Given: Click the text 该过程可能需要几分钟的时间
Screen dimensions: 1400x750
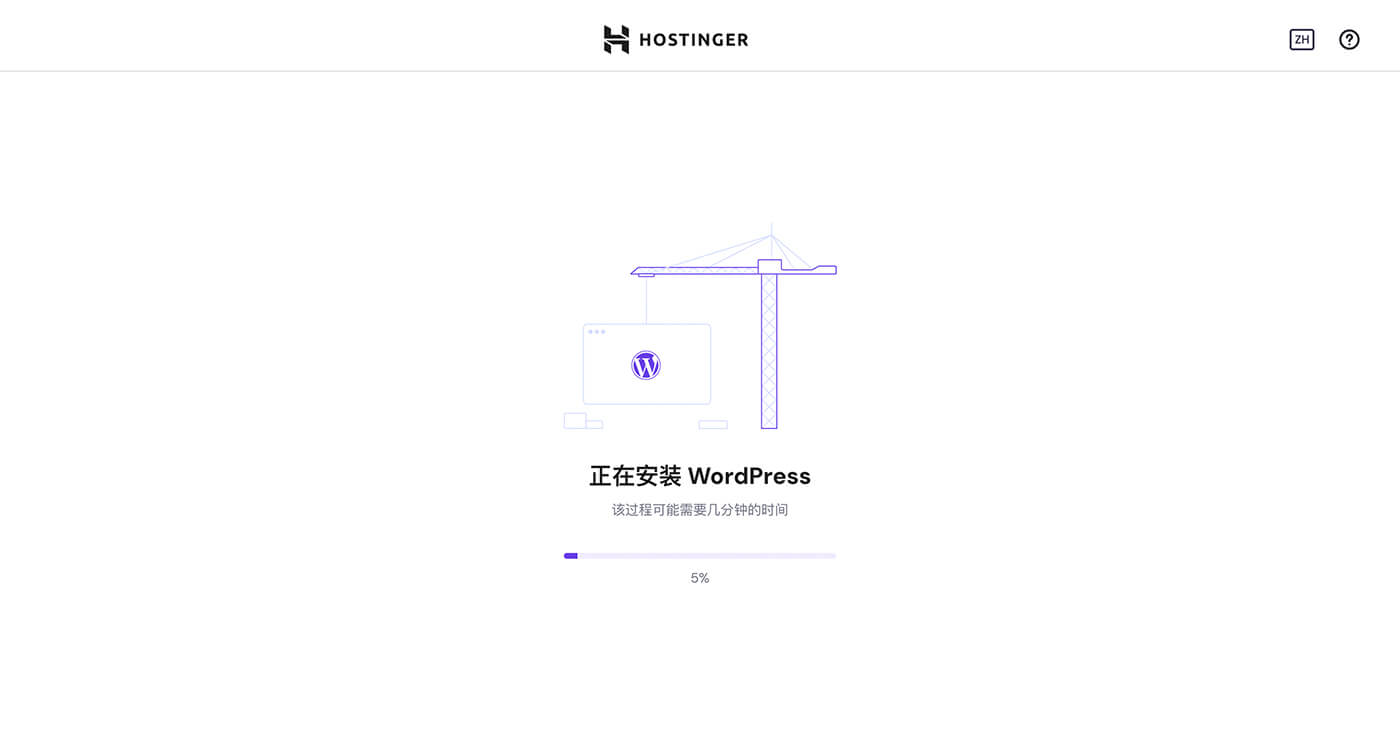Looking at the screenshot, I should pyautogui.click(x=700, y=510).
